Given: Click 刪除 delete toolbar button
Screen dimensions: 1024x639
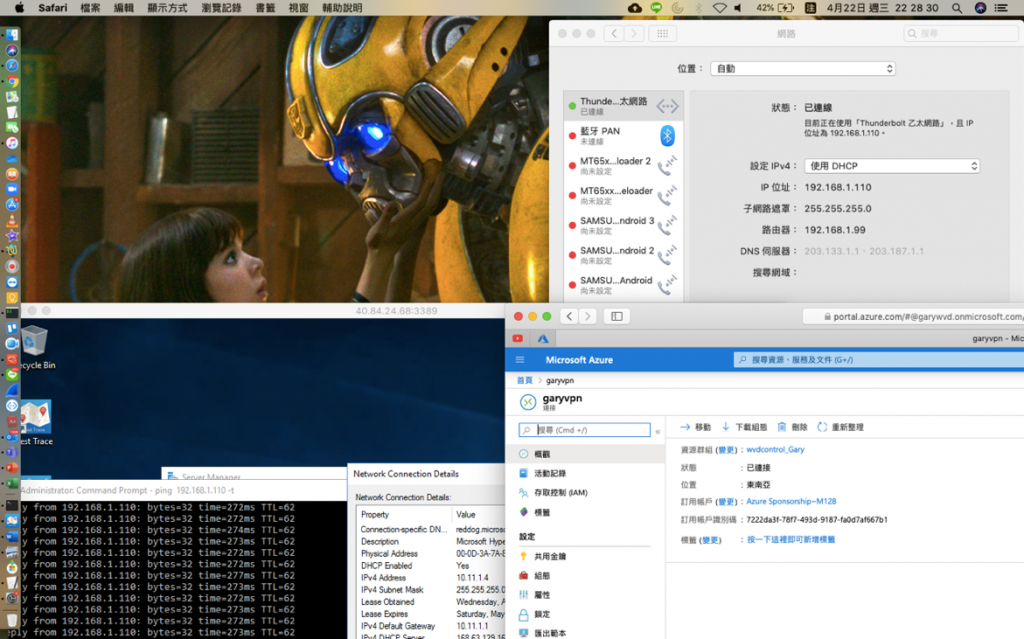Looking at the screenshot, I should tap(792, 427).
